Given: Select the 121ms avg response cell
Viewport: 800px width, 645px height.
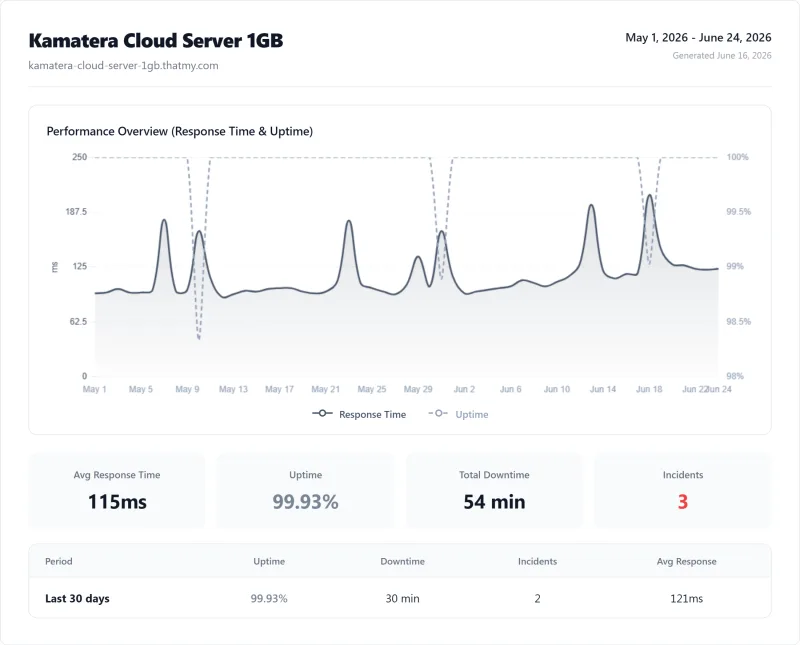Looking at the screenshot, I should (x=686, y=598).
